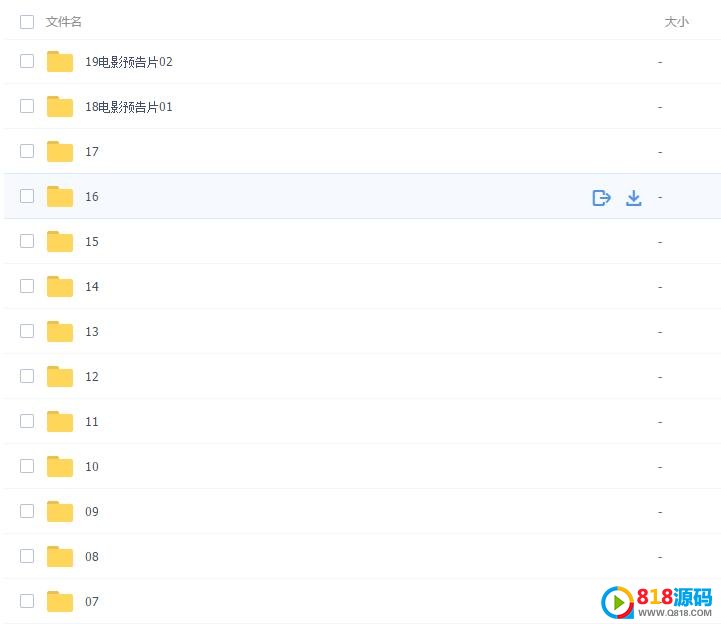Sort by the 大小 column header
This screenshot has height=624, width=721.
(x=676, y=22)
